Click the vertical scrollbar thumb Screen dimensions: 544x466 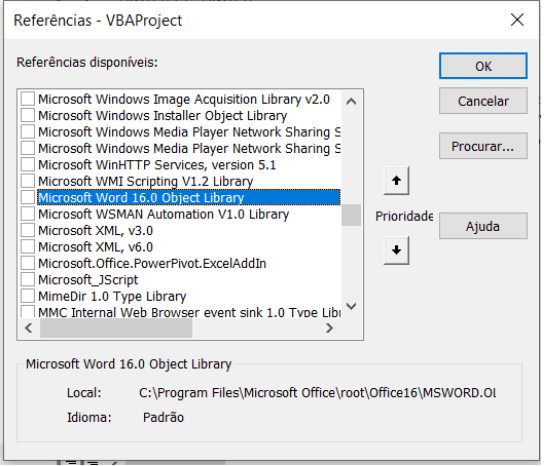[x=351, y=215]
